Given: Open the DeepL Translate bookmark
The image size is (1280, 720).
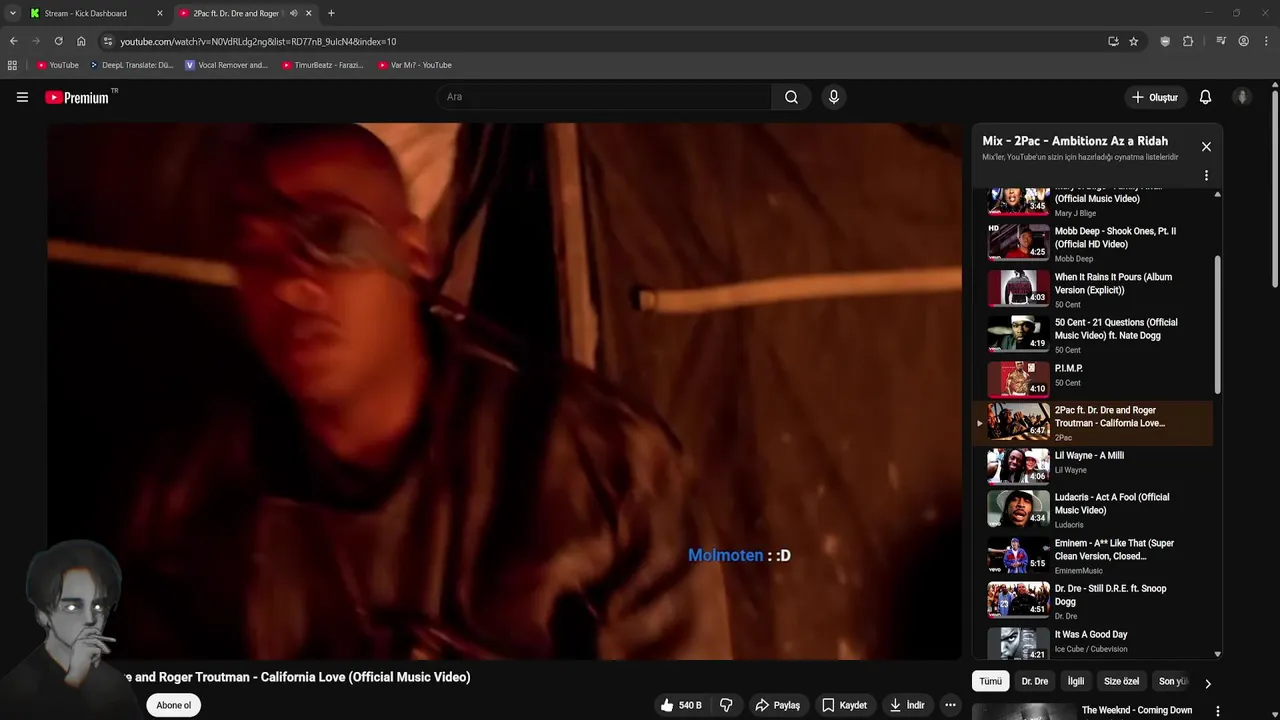Looking at the screenshot, I should [131, 65].
